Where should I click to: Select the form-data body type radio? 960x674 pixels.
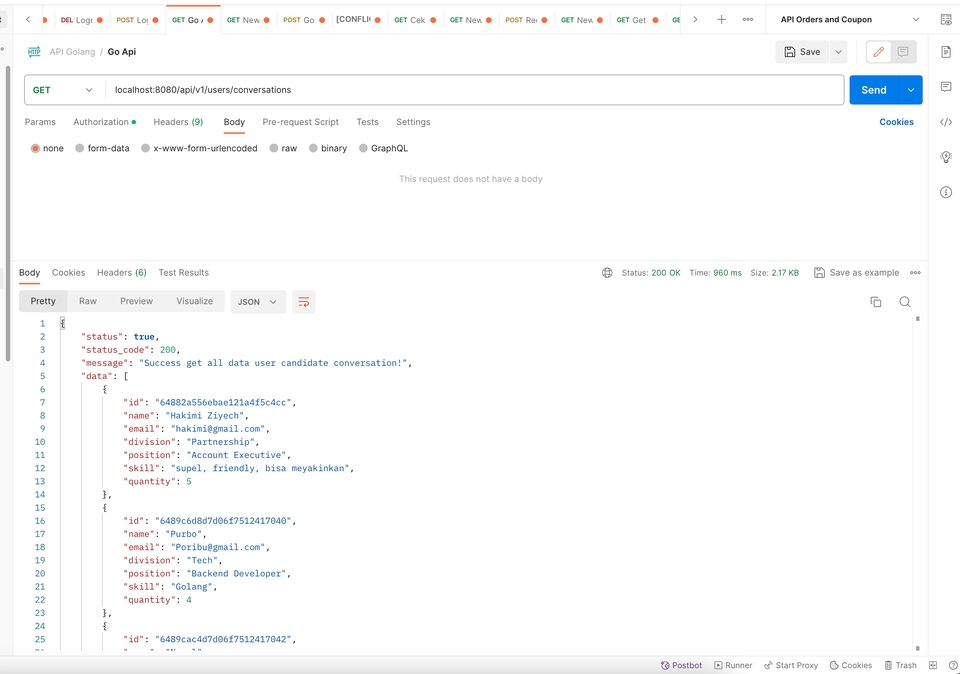point(80,148)
